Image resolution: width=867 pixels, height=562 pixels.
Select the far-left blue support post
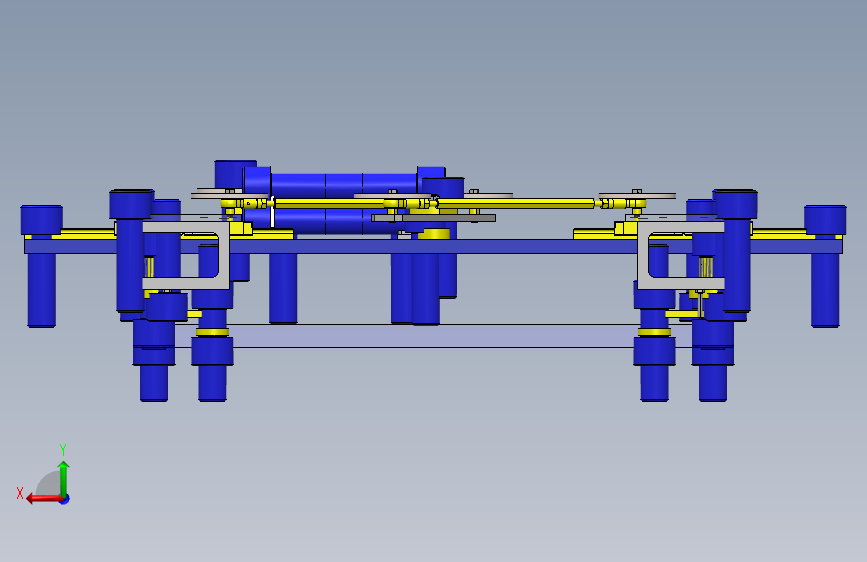click(x=41, y=267)
